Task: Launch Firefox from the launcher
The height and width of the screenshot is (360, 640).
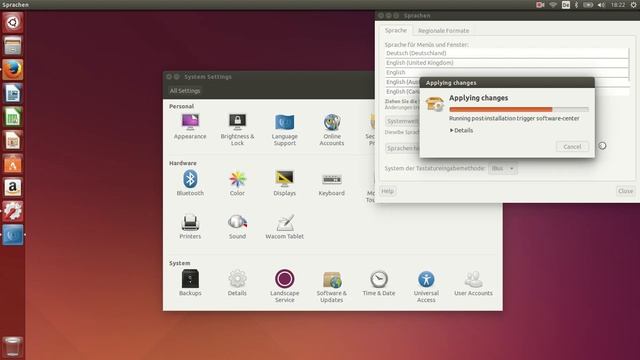Action: point(13,69)
